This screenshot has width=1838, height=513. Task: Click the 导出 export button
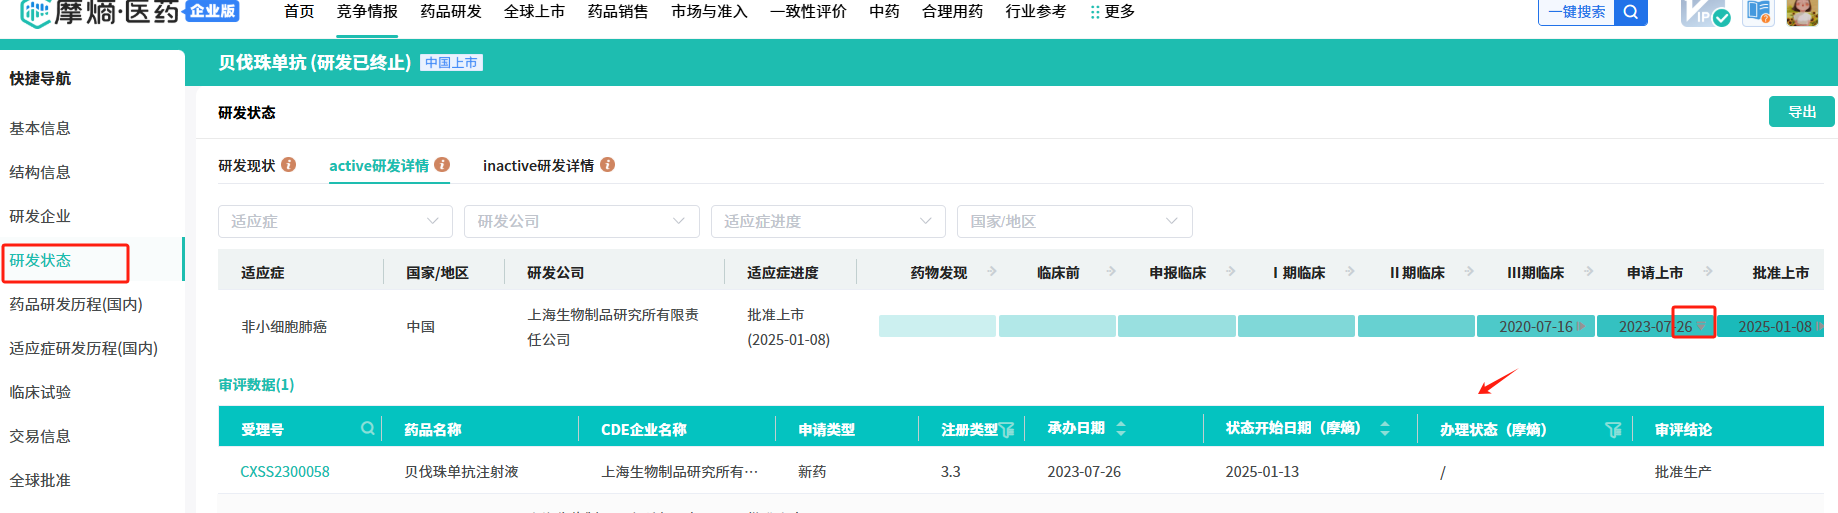(x=1801, y=112)
